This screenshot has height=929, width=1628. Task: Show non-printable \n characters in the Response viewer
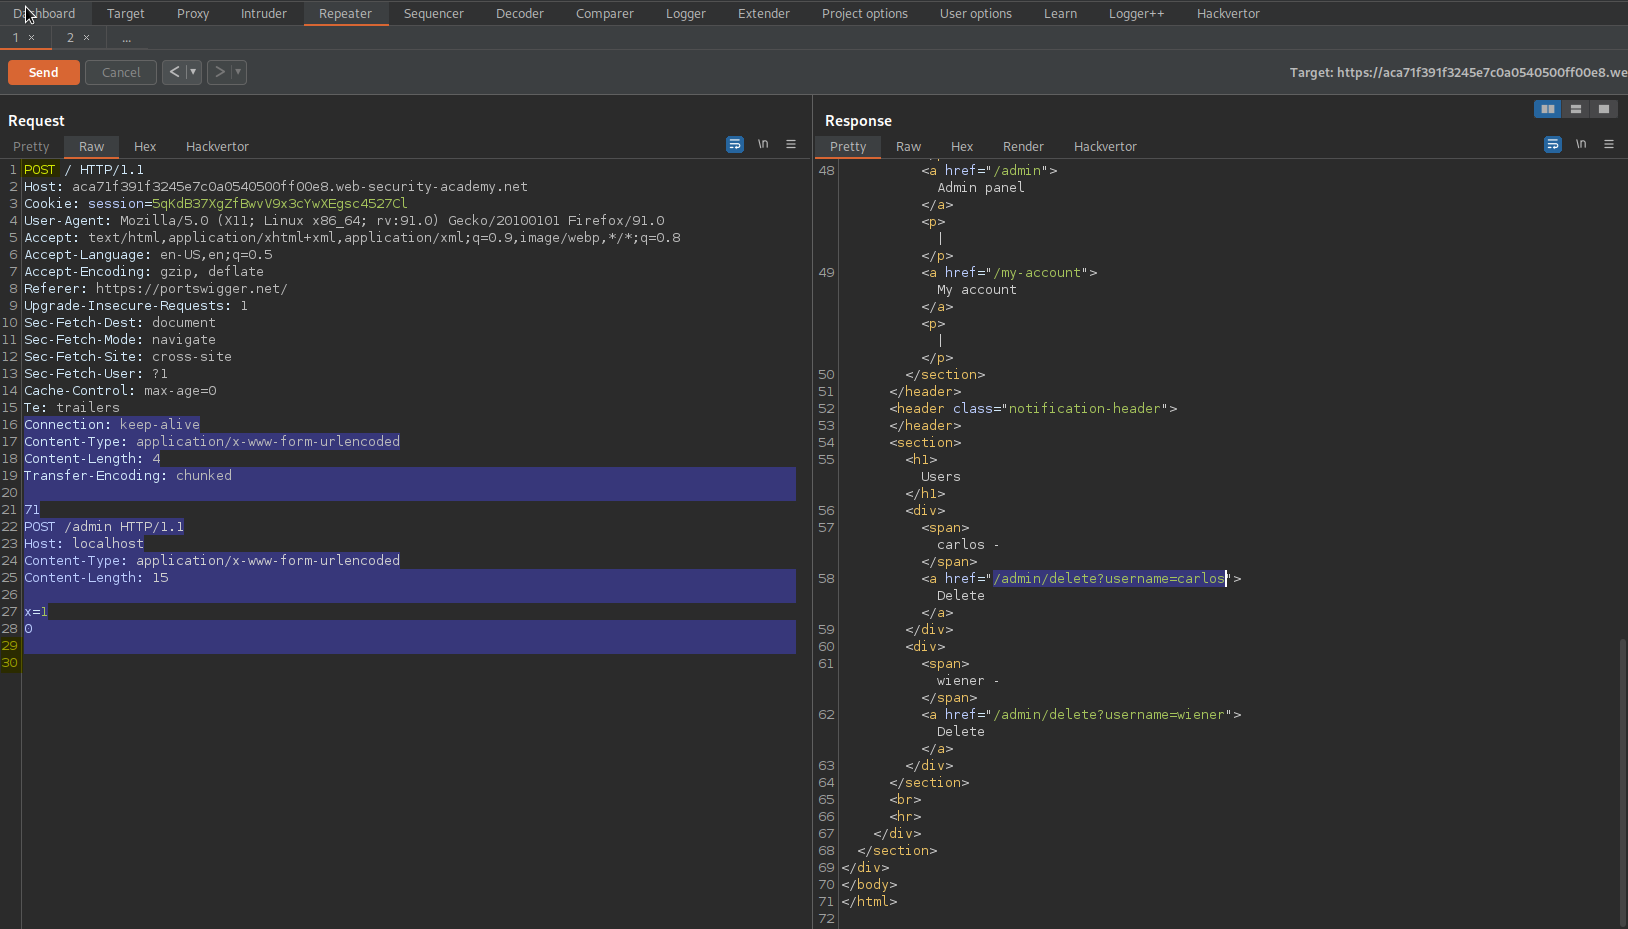click(1581, 145)
